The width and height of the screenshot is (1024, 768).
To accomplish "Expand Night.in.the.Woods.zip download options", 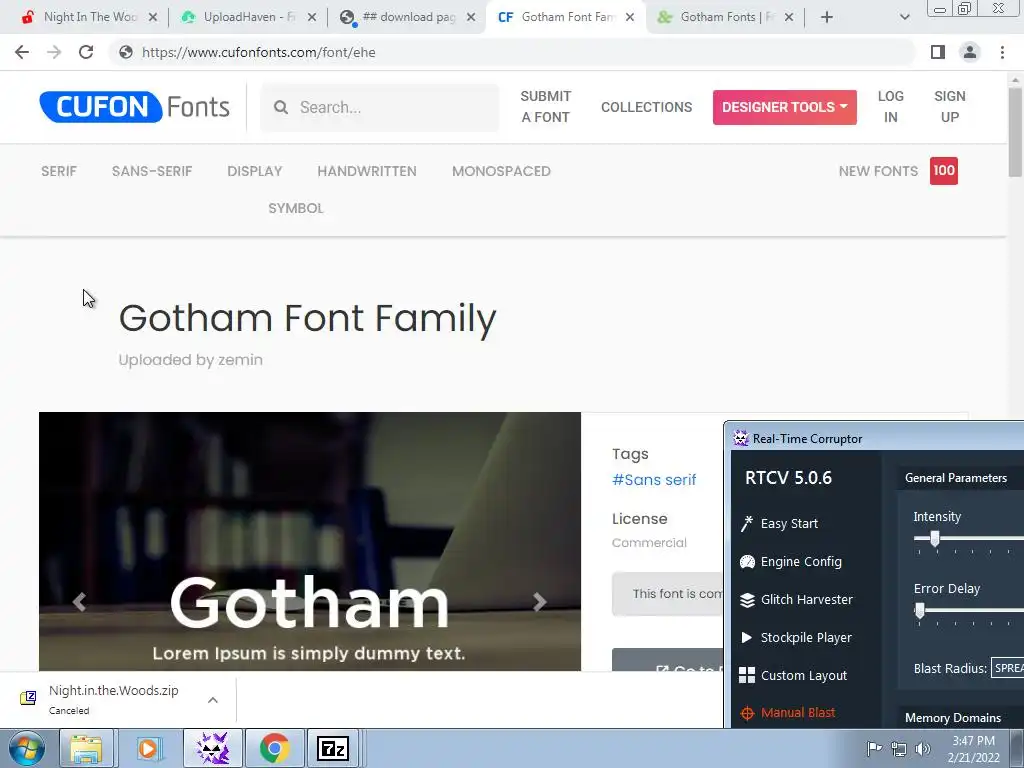I will 212,699.
